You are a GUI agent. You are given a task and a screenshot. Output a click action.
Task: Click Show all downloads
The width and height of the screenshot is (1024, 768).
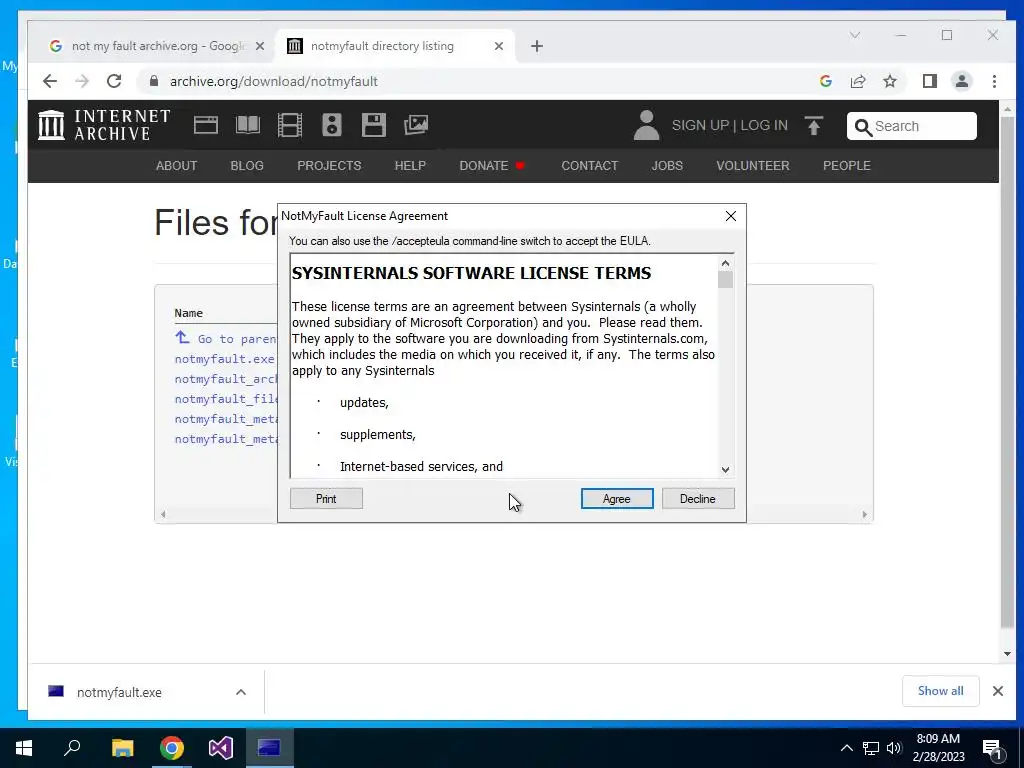940,691
